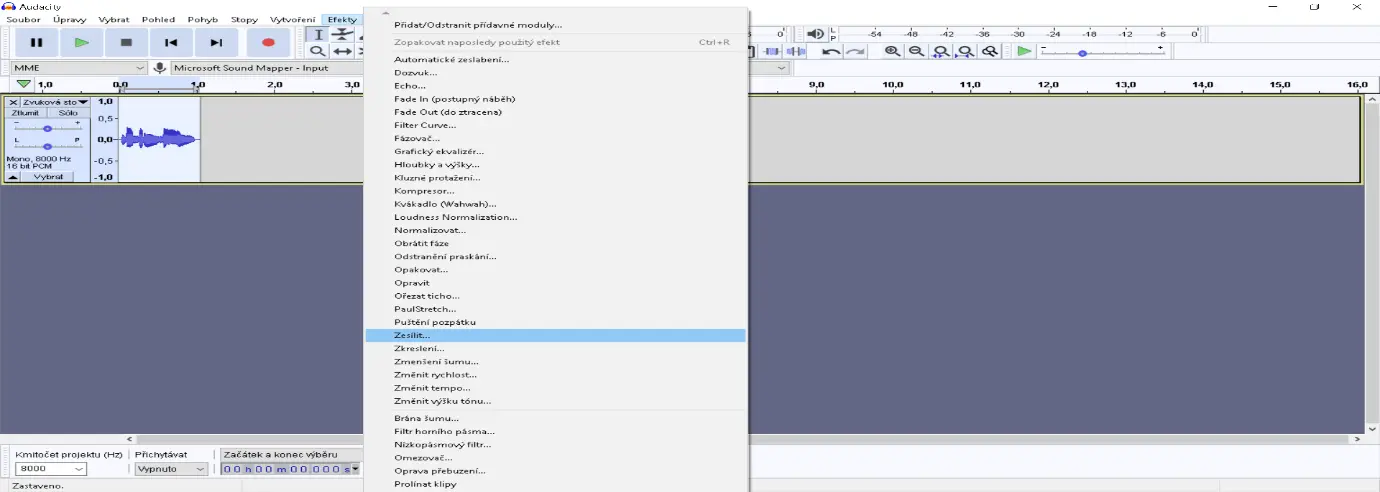This screenshot has height=492, width=1380.
Task: Undo the last action
Action: click(831, 51)
